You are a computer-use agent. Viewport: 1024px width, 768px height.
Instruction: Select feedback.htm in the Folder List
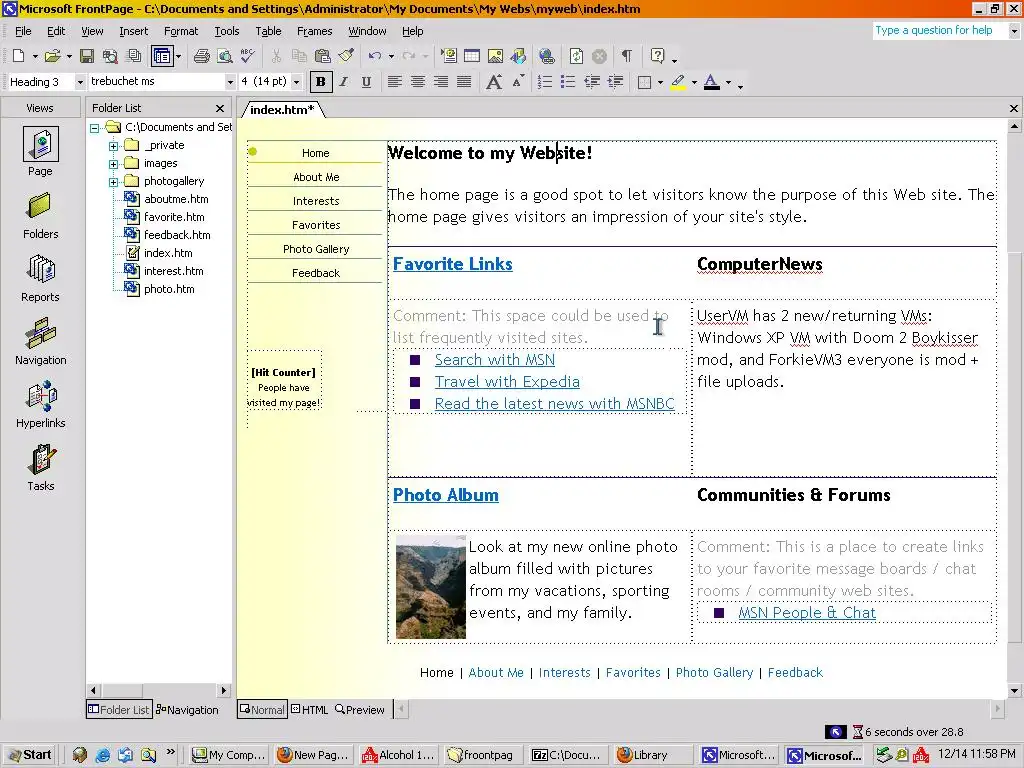(176, 235)
